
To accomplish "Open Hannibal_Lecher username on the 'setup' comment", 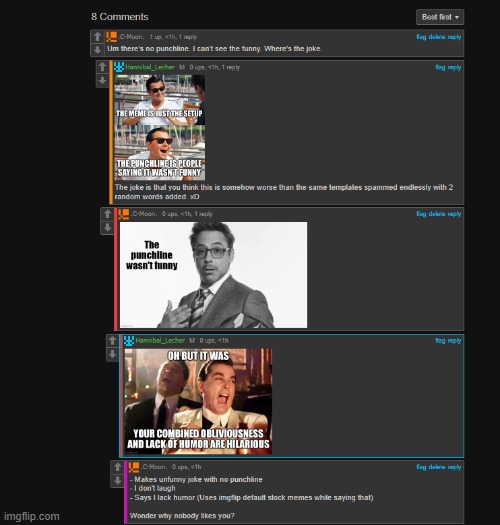I will click(150, 67).
